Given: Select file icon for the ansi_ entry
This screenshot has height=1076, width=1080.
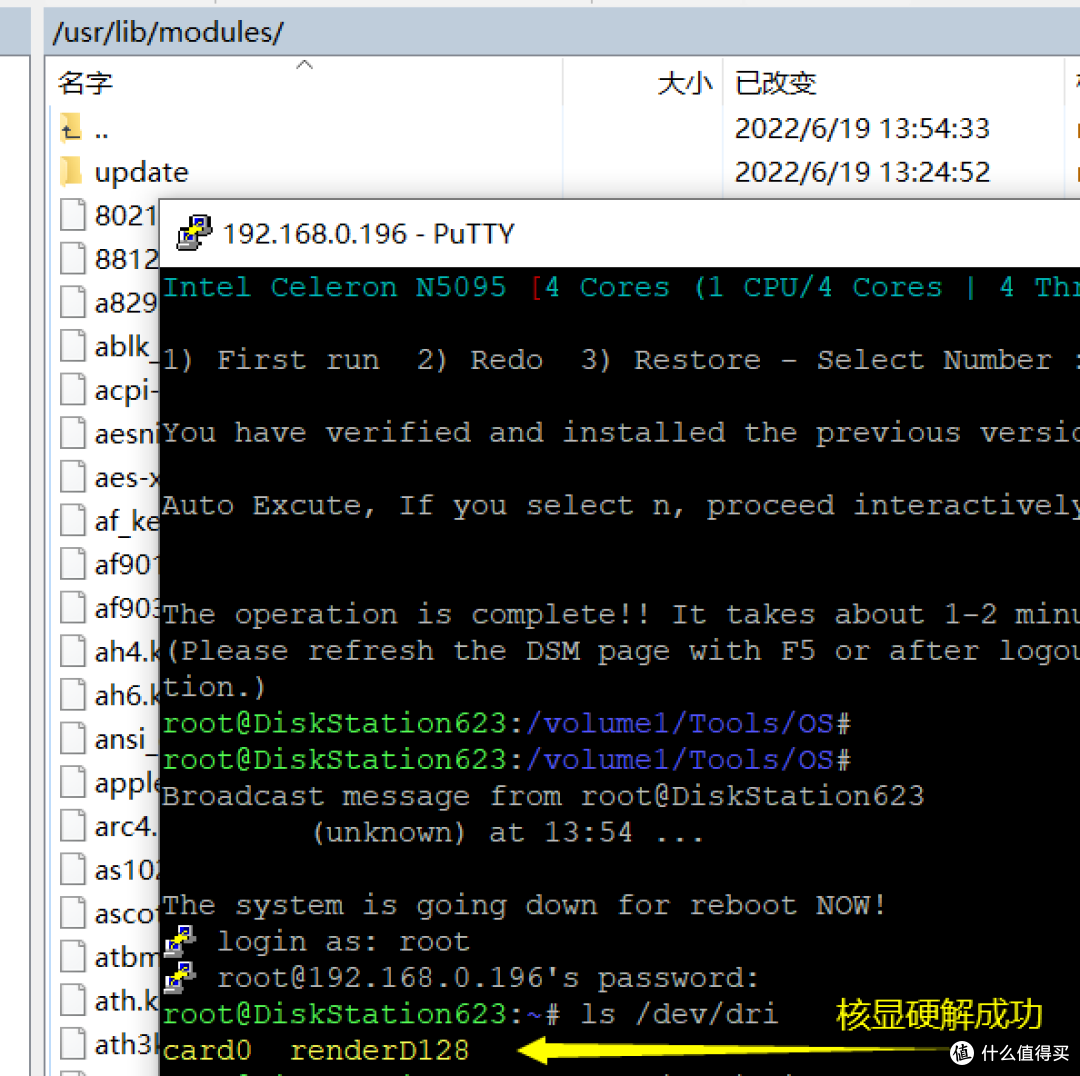Looking at the screenshot, I should [72, 738].
